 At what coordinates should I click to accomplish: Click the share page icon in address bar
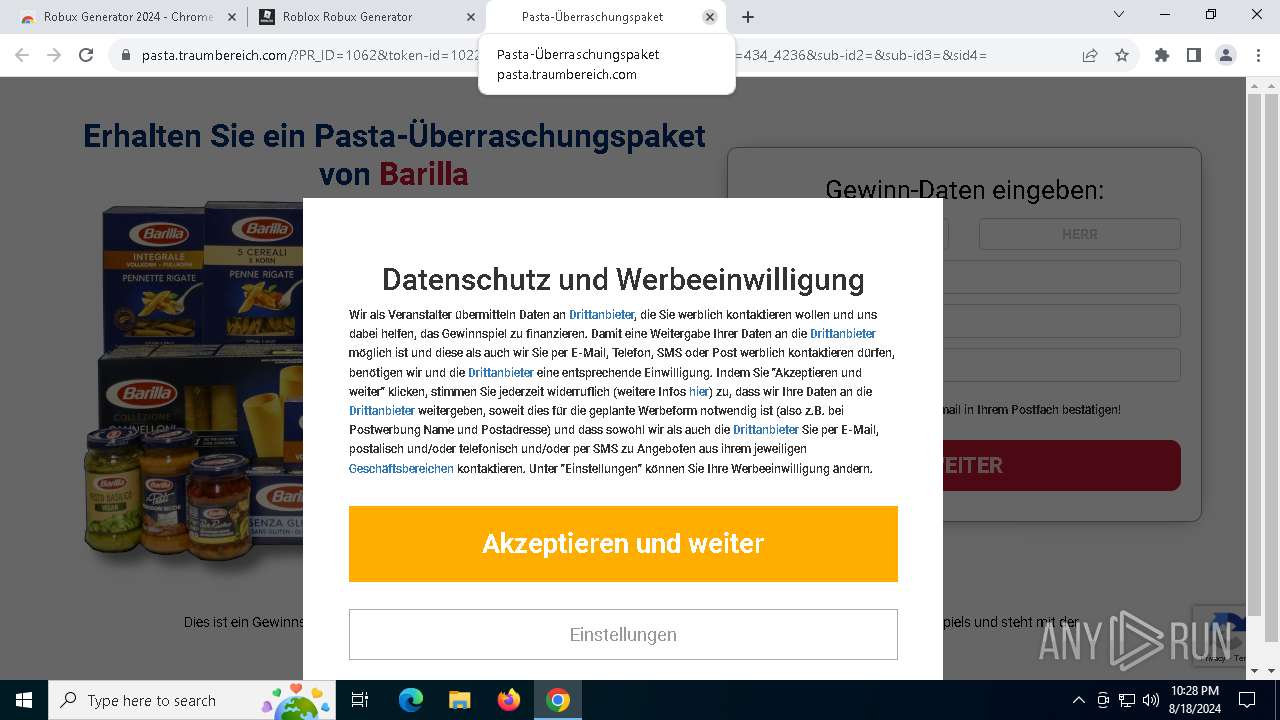(1090, 55)
